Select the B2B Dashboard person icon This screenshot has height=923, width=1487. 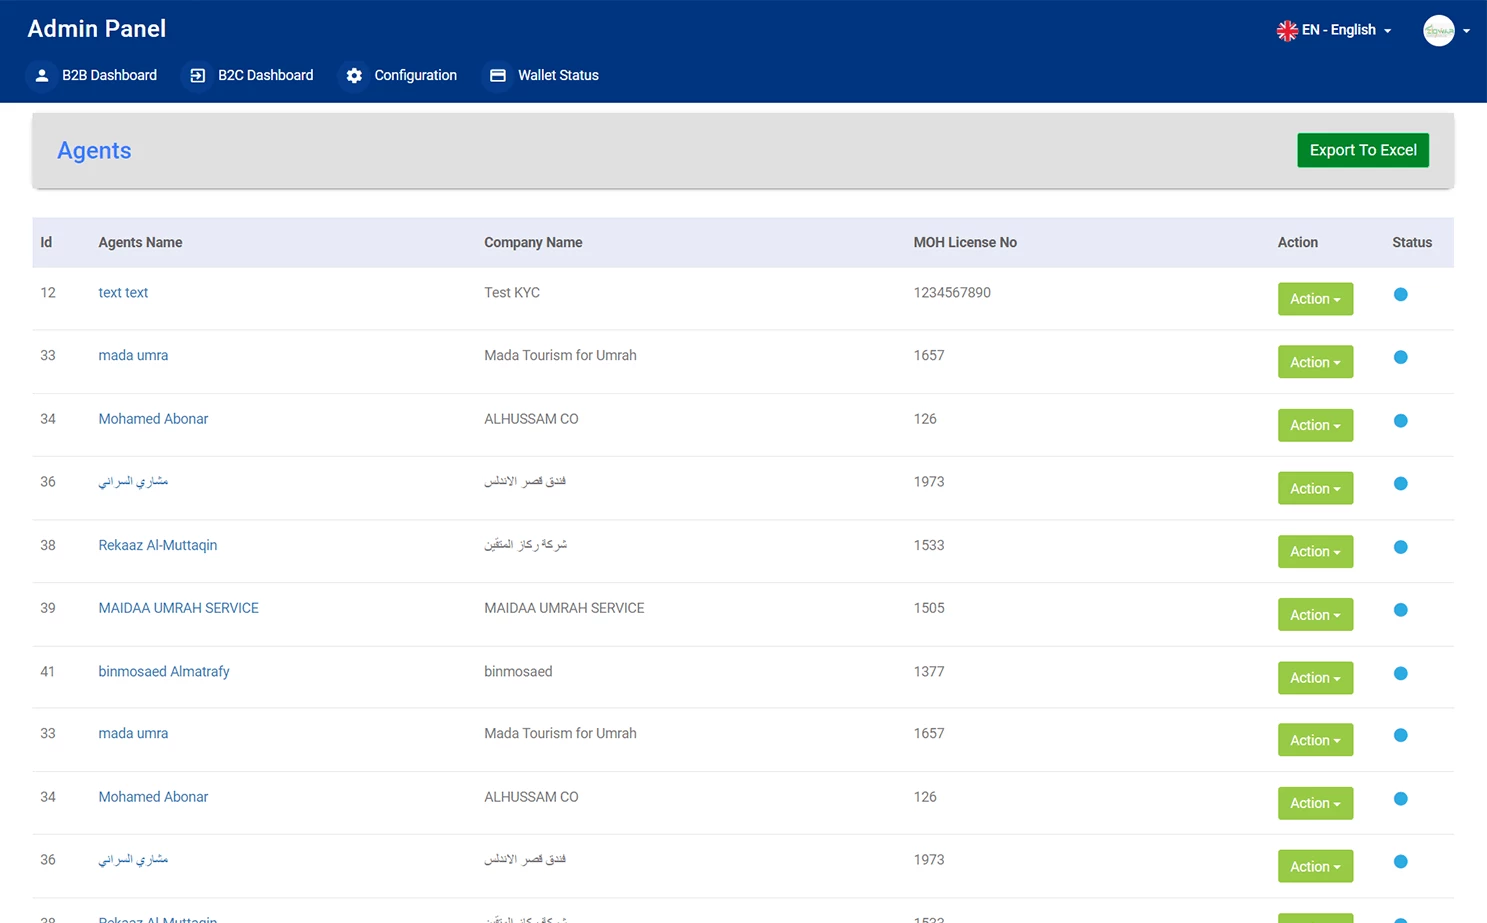(41, 75)
